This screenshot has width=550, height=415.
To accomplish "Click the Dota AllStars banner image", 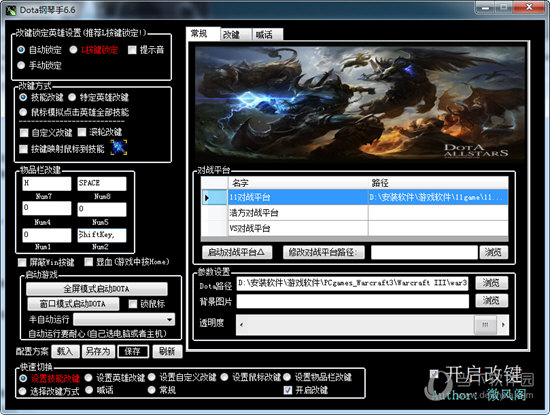I will point(360,105).
